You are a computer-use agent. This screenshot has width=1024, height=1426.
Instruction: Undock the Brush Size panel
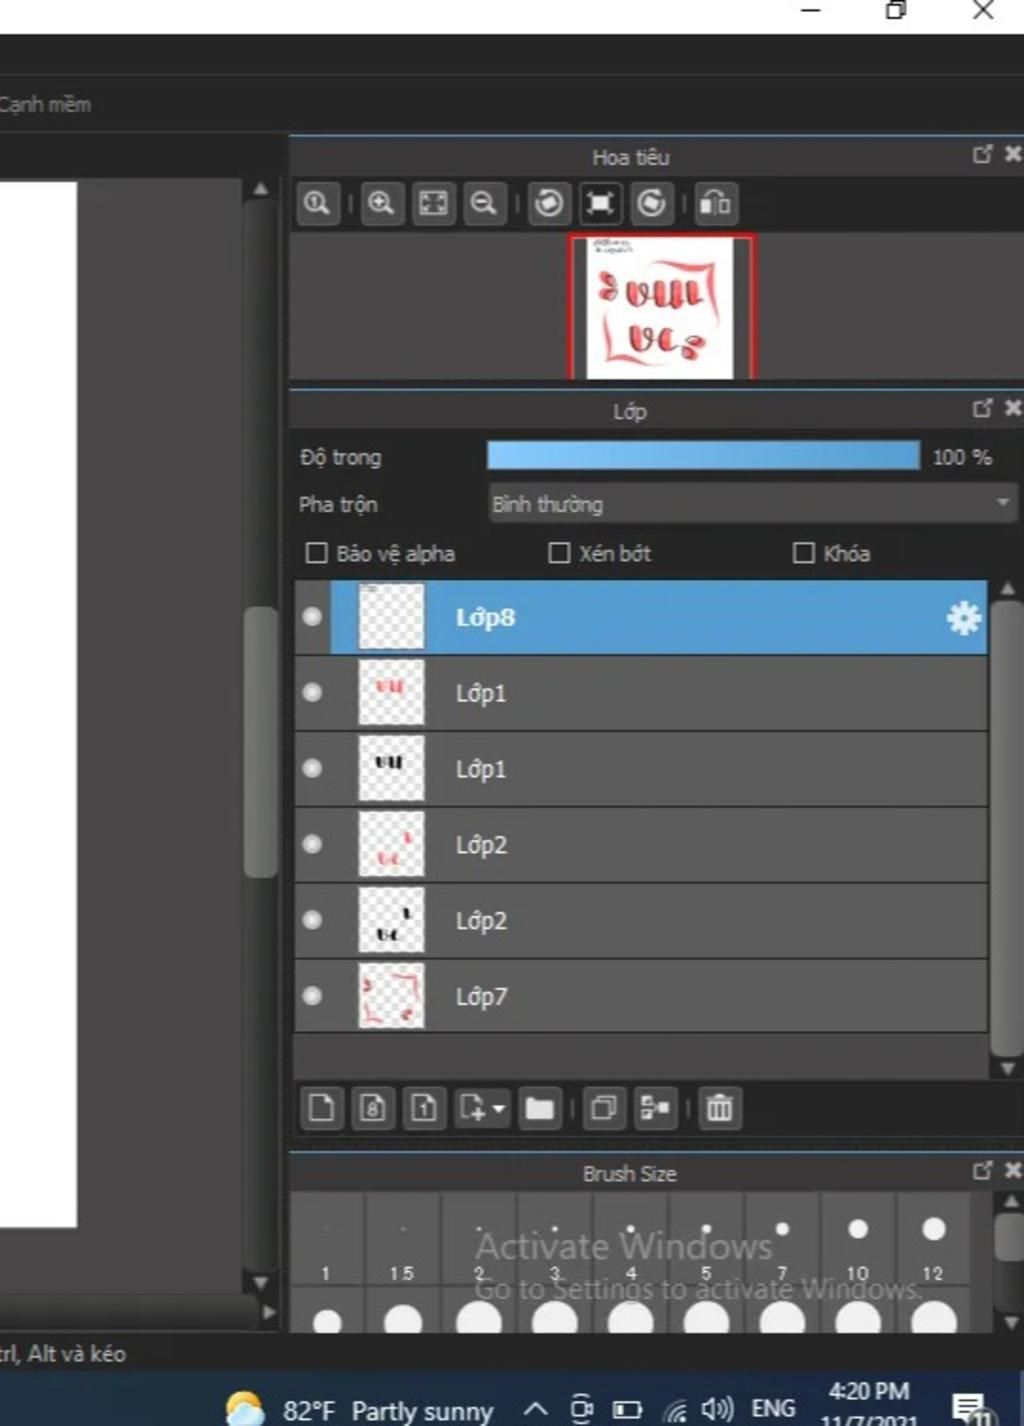click(x=983, y=1170)
